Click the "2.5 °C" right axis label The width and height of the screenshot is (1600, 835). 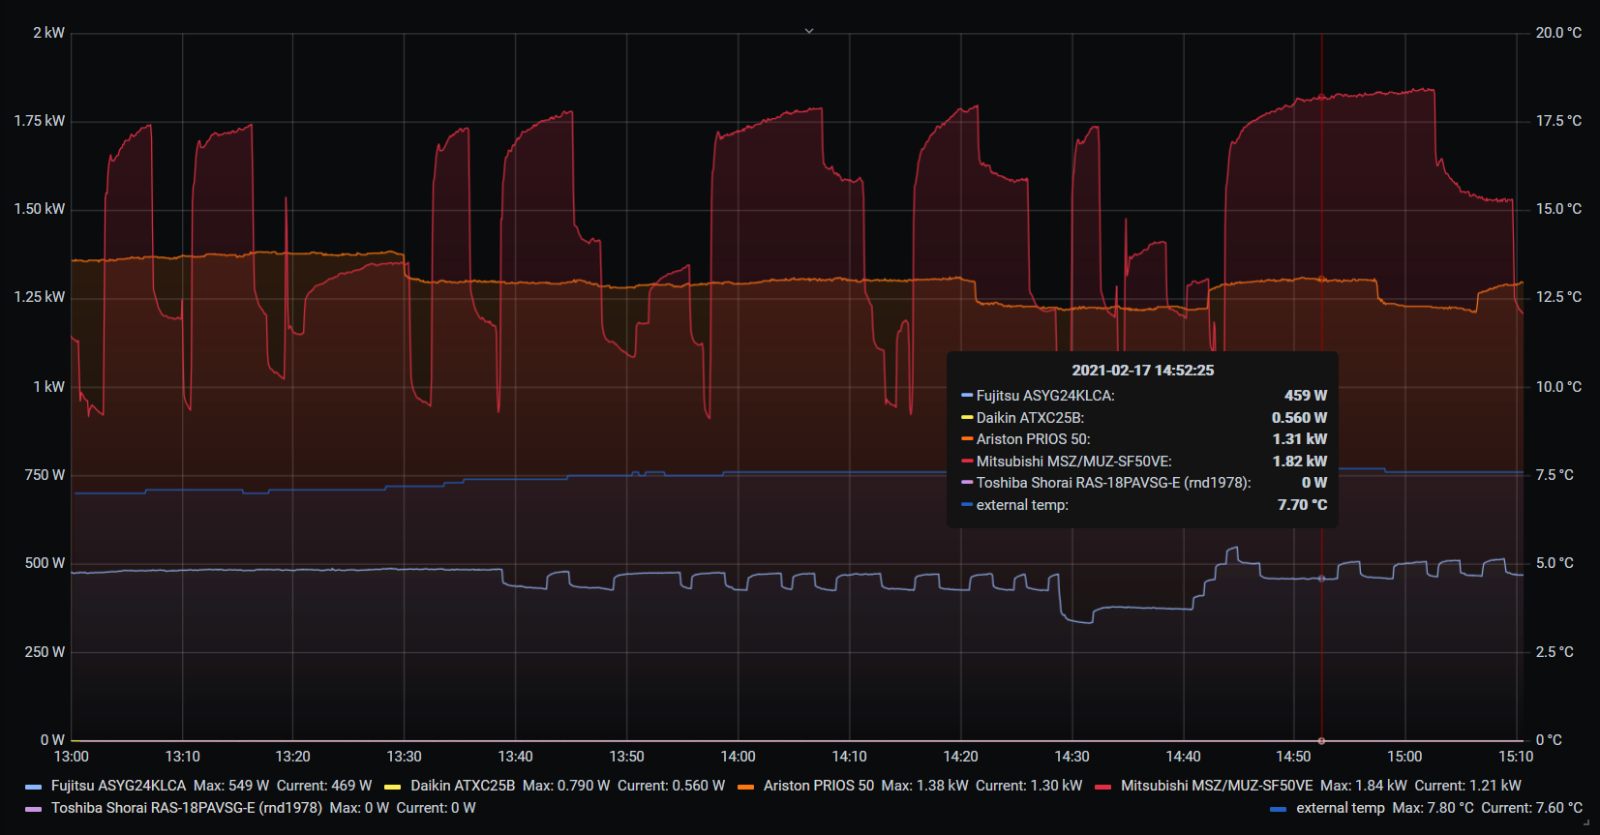[1555, 652]
